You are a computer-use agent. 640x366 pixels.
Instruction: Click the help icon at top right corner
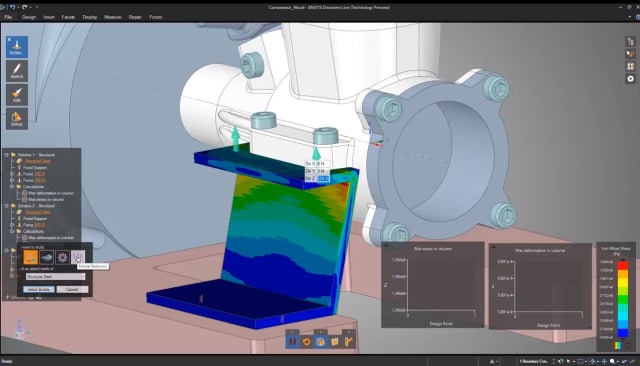click(x=638, y=17)
